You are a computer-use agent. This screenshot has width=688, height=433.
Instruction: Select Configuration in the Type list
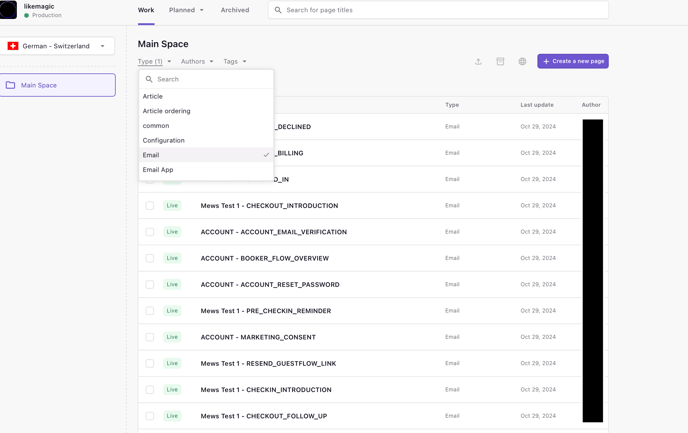[164, 141]
